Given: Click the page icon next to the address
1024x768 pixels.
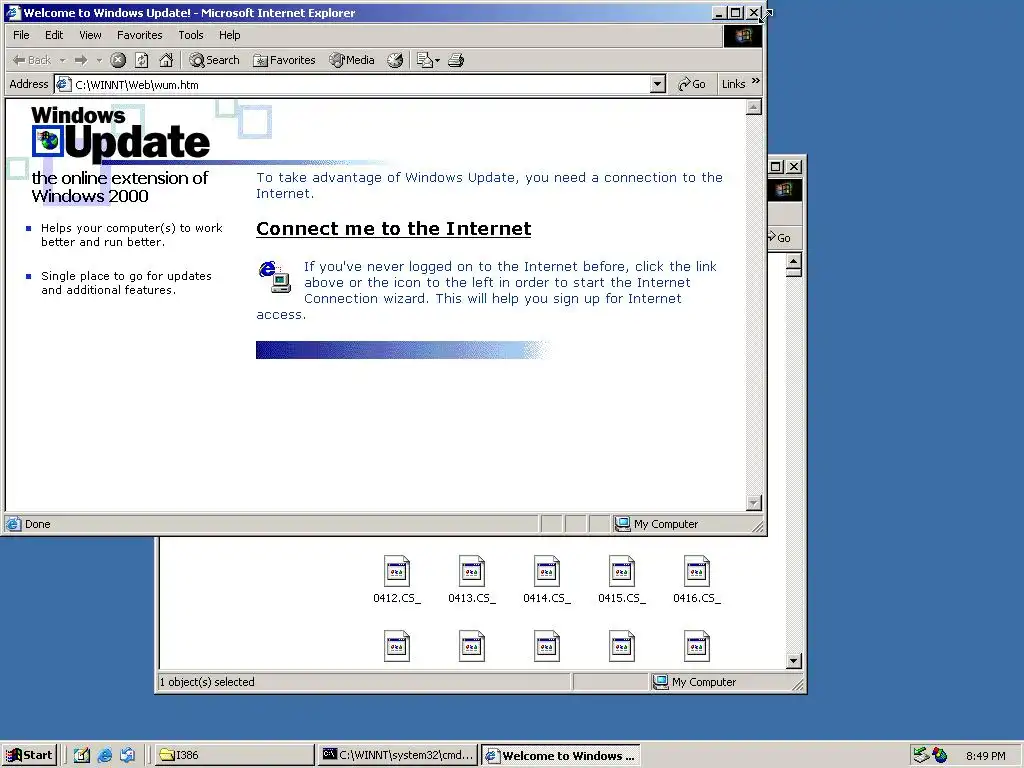Looking at the screenshot, I should pos(63,84).
